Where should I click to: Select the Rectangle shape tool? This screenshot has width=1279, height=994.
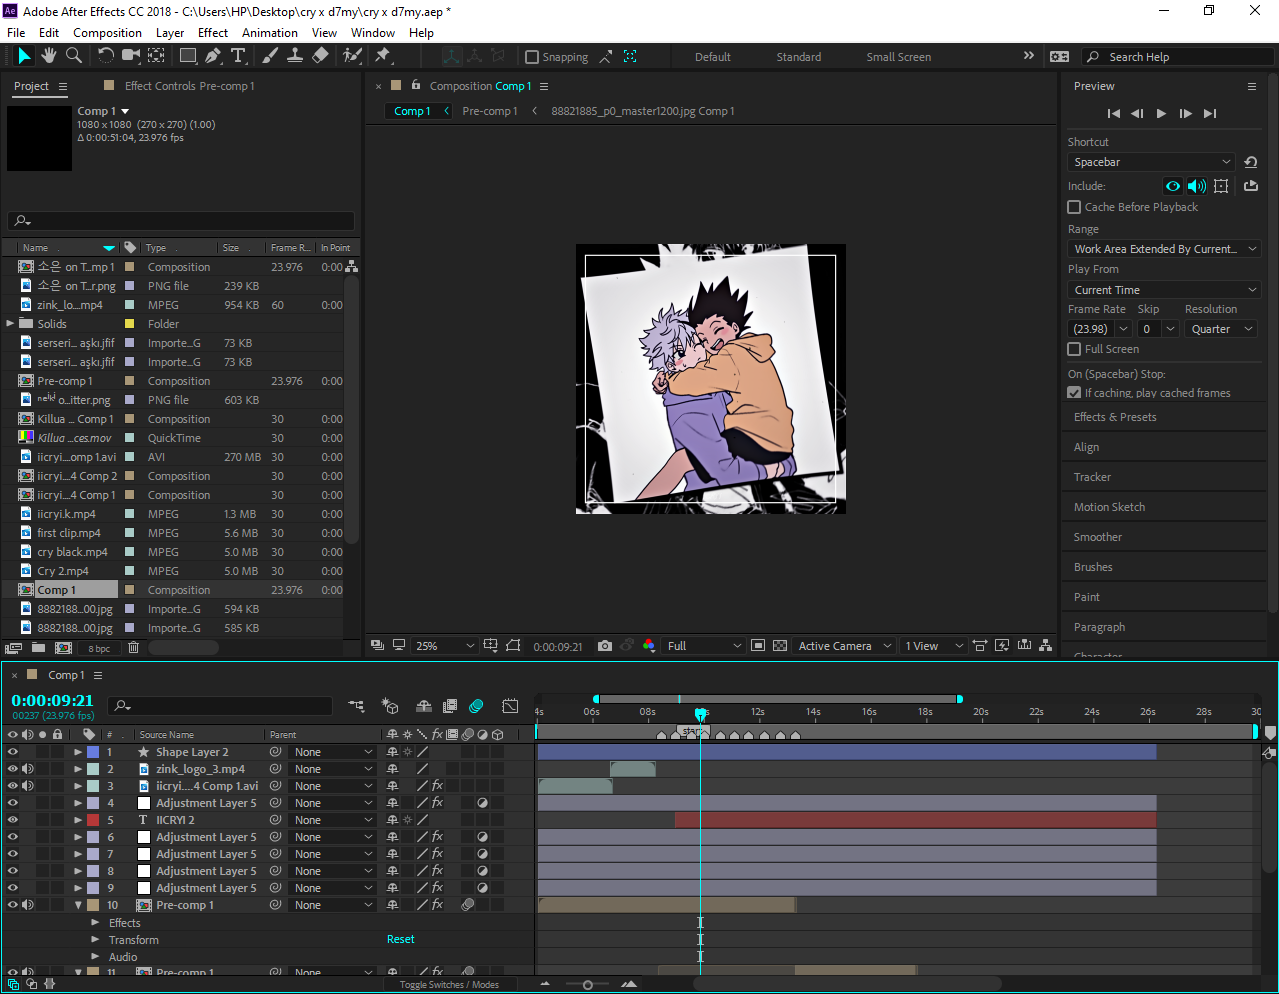188,56
